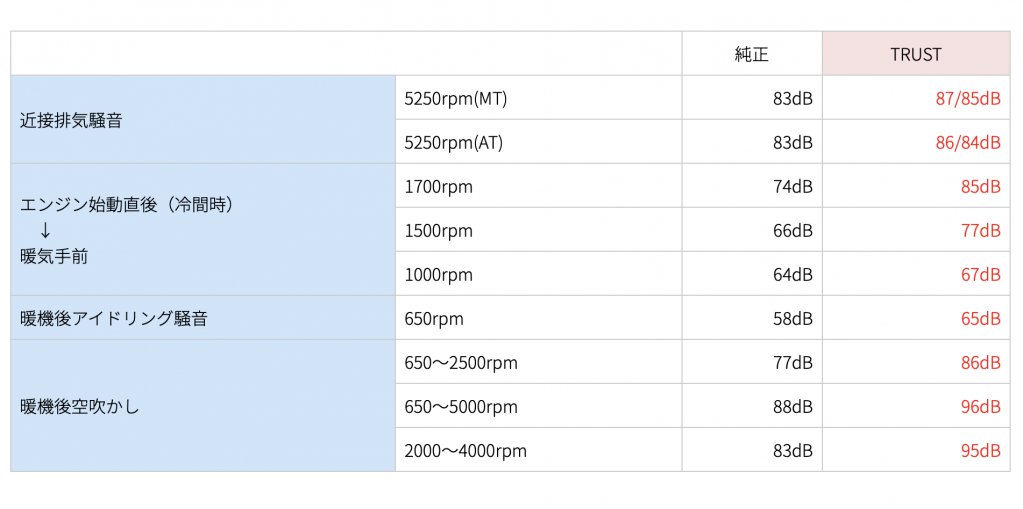This screenshot has width=1023, height=509.
Task: Select the 86/84dB TRUST value
Action: tap(968, 142)
